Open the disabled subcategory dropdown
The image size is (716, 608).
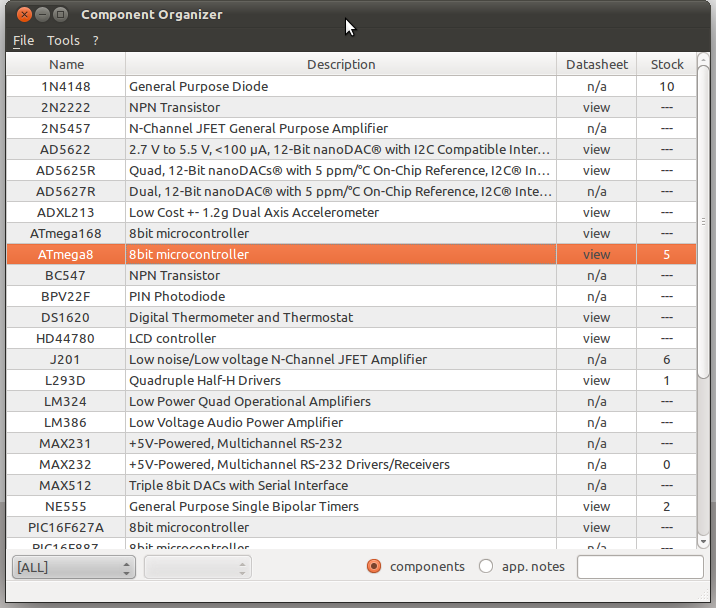coord(198,567)
